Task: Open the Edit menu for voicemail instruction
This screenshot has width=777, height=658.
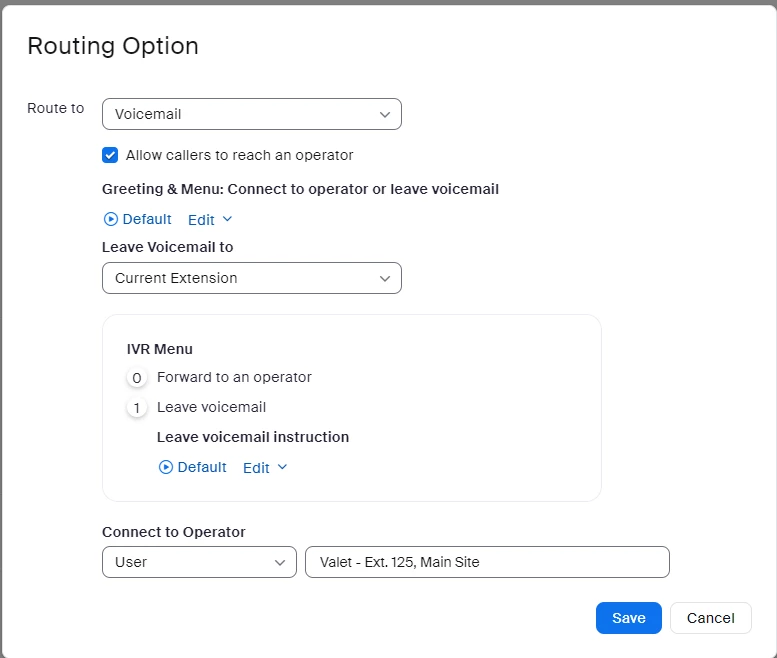Action: pos(257,467)
